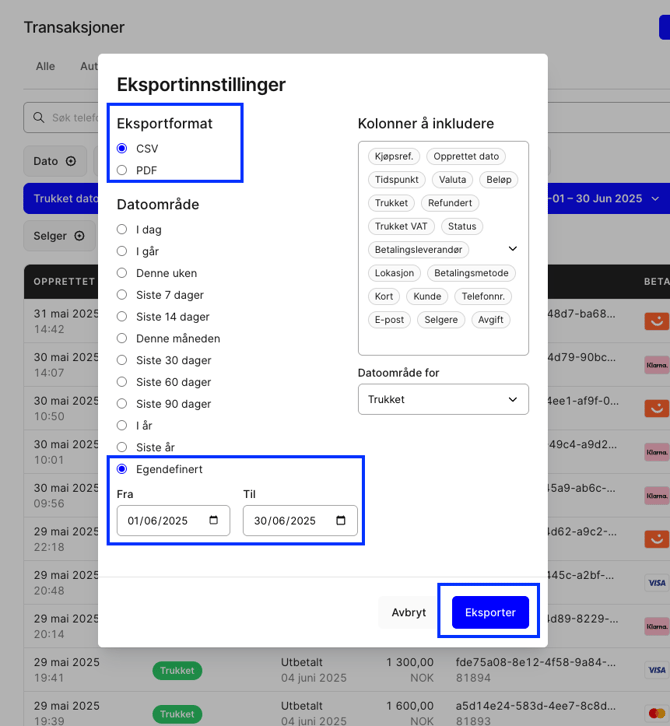Select 'Siste 30 dager' option
670x726 pixels.
(122, 360)
